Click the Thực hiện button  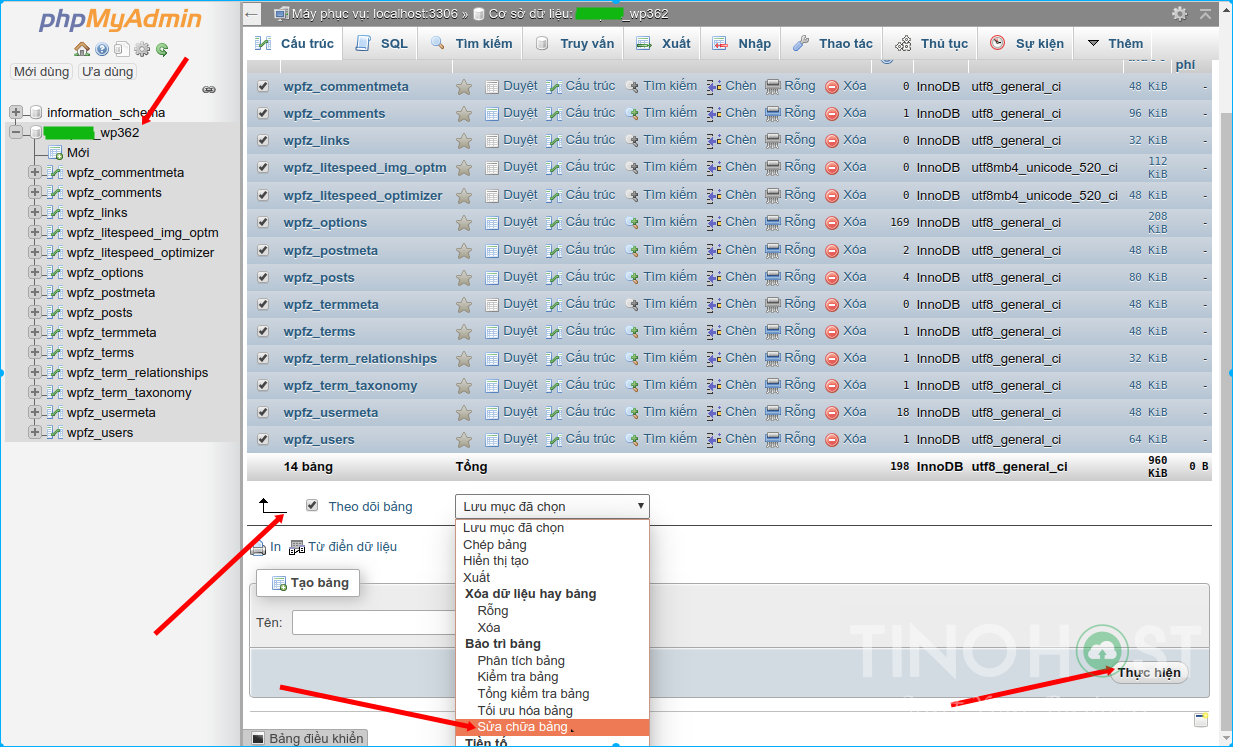click(x=1149, y=672)
